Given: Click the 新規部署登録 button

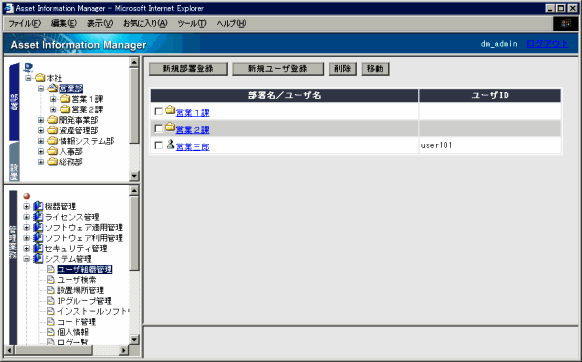Looking at the screenshot, I should point(188,69).
